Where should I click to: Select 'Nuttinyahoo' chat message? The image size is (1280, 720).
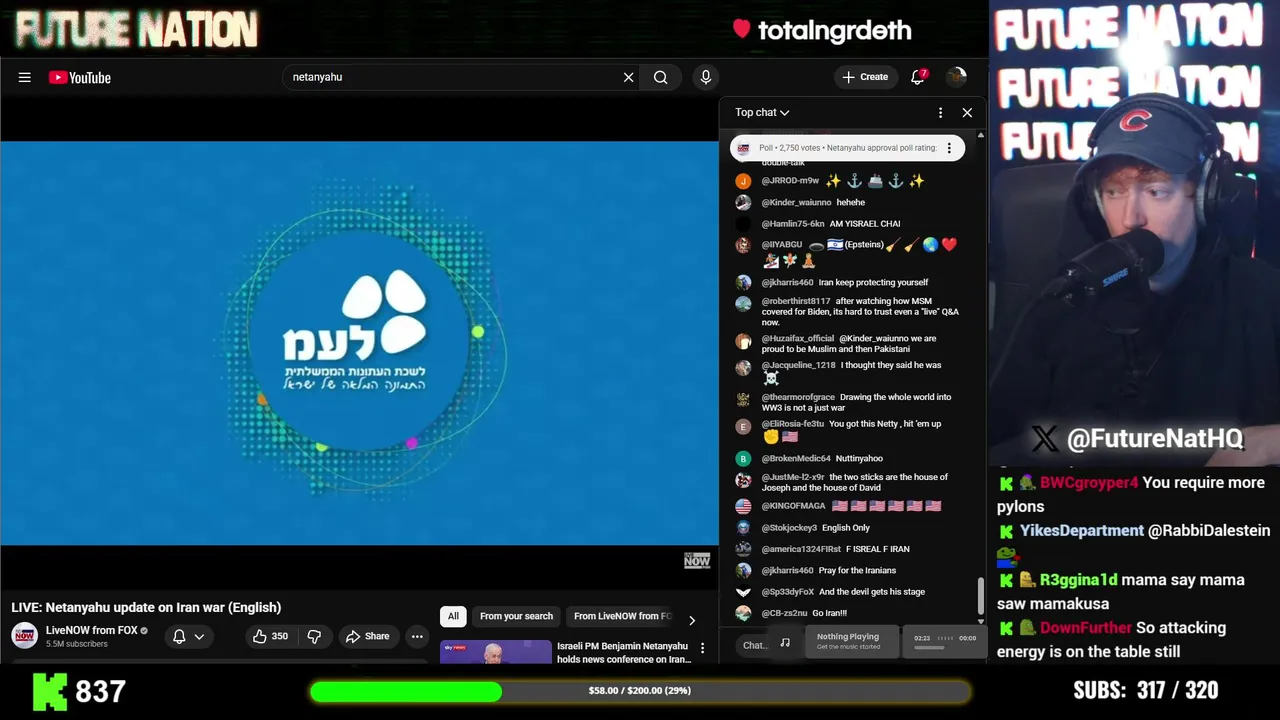859,459
